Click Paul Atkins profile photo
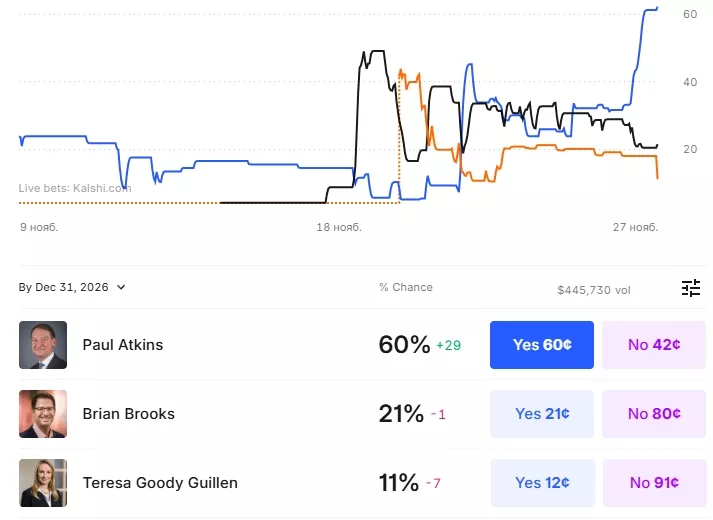Viewport: 713px width, 520px height. 43,345
